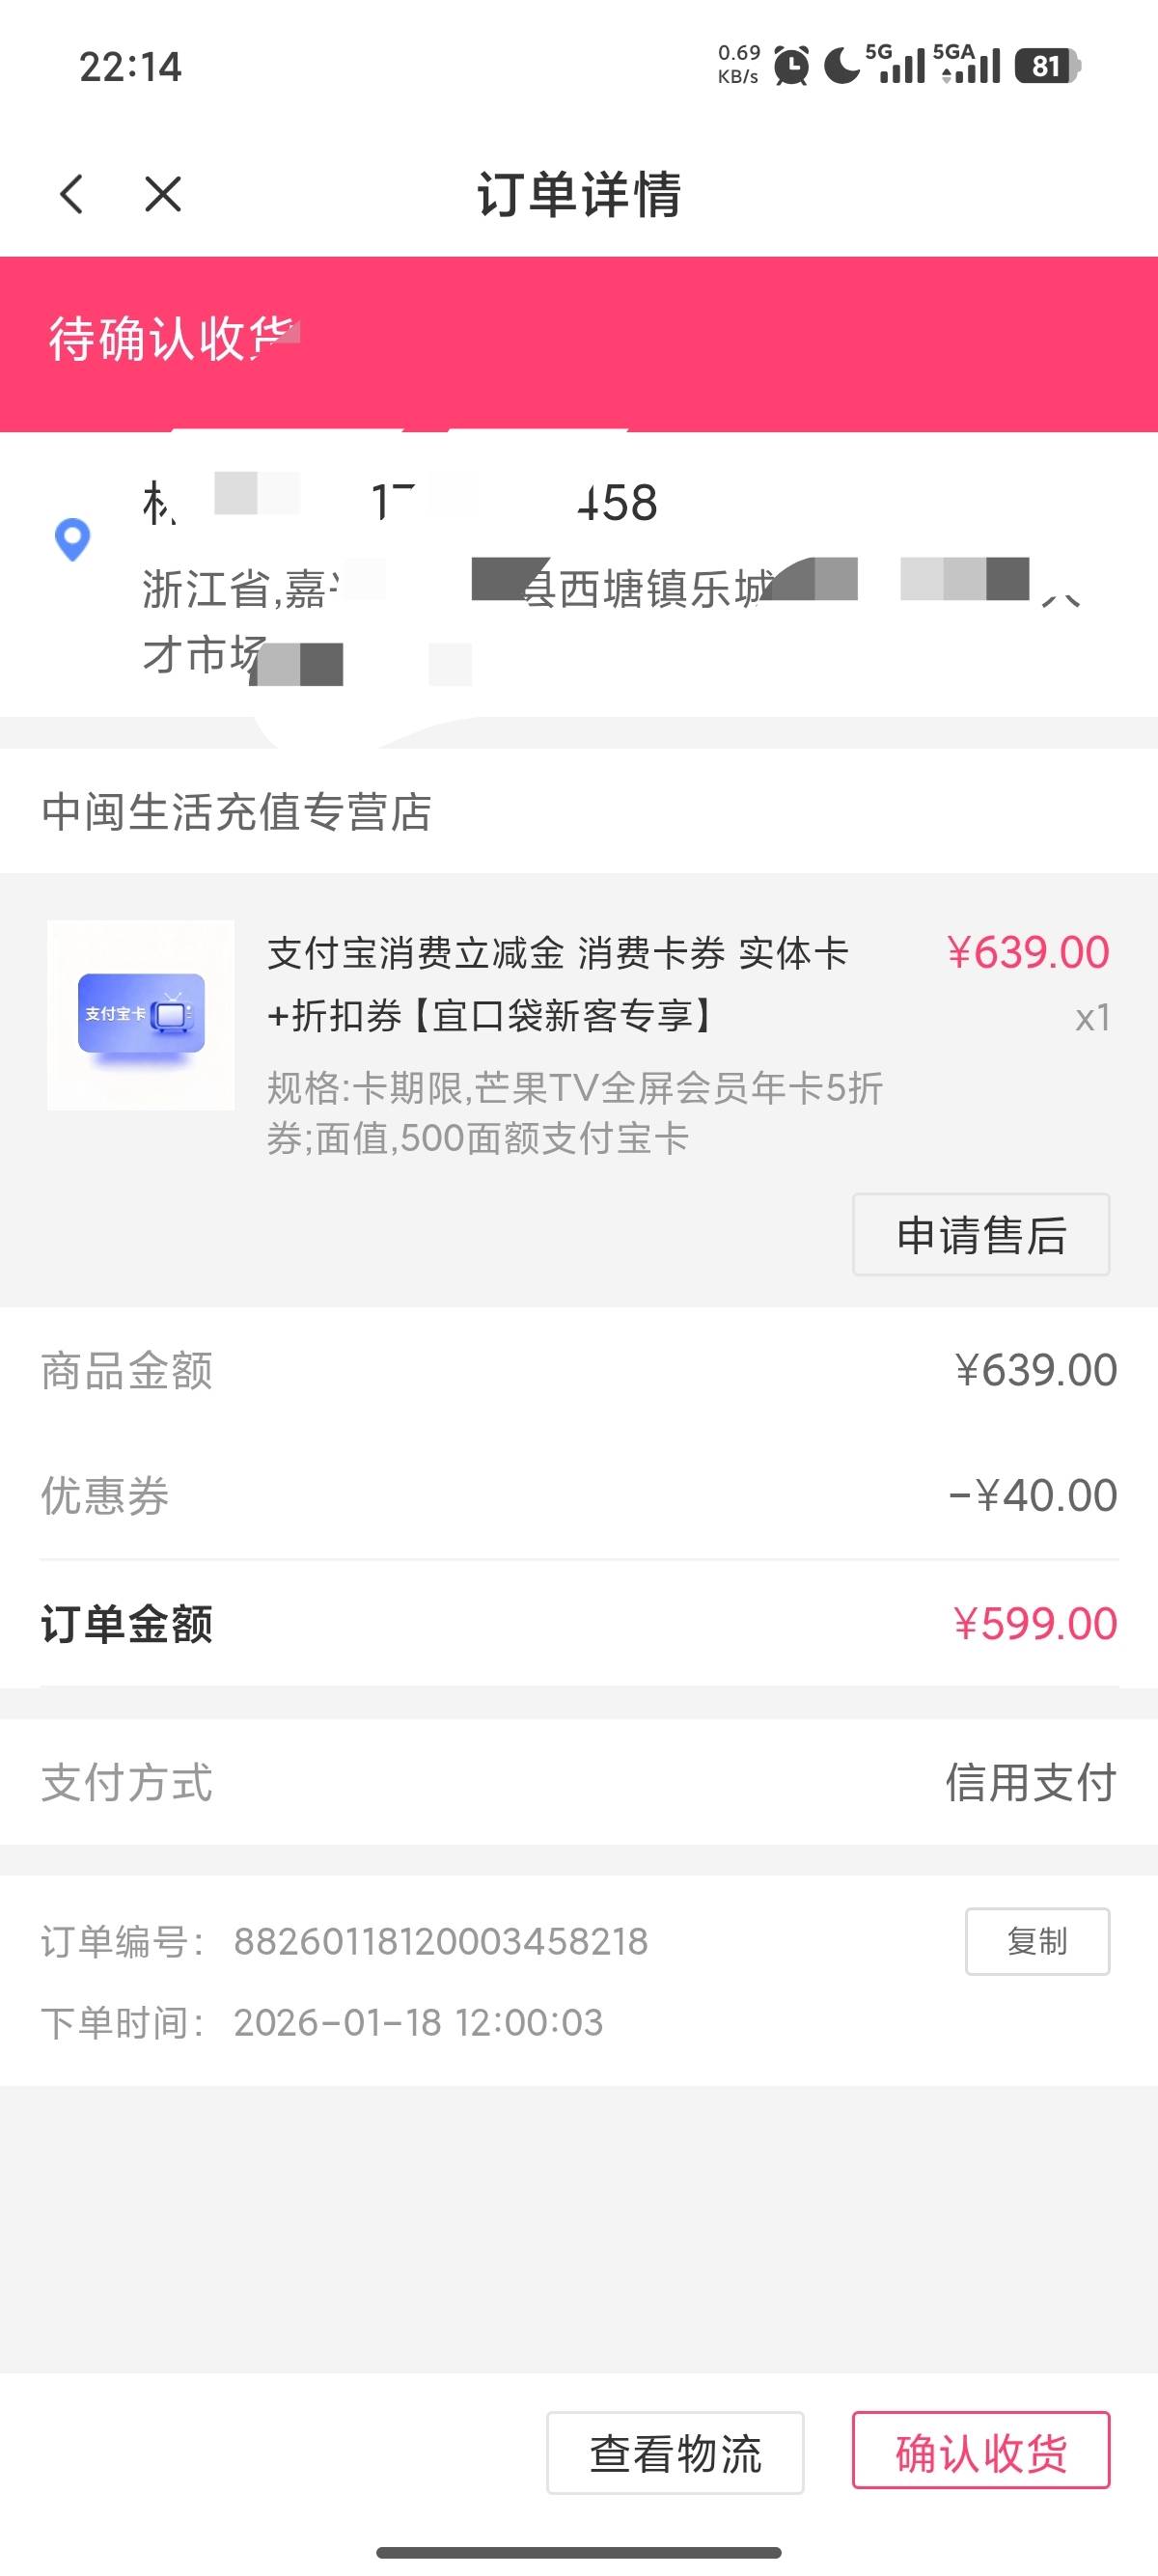Tap the battery level indicator
Screen dimensions: 1158x2576
(x=1047, y=67)
